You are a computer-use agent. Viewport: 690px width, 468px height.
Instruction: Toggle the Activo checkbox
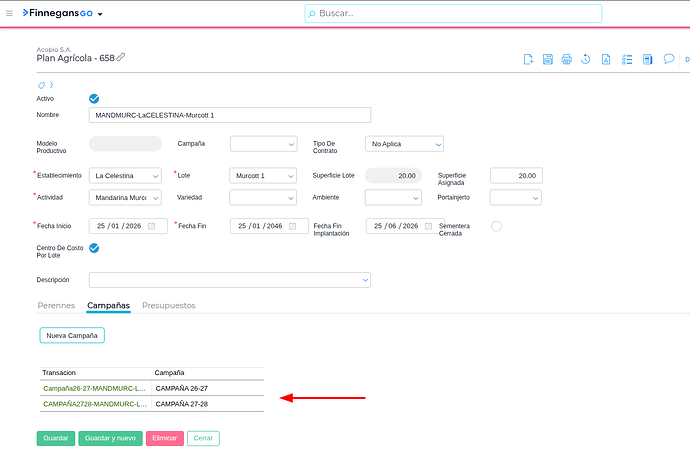94,99
